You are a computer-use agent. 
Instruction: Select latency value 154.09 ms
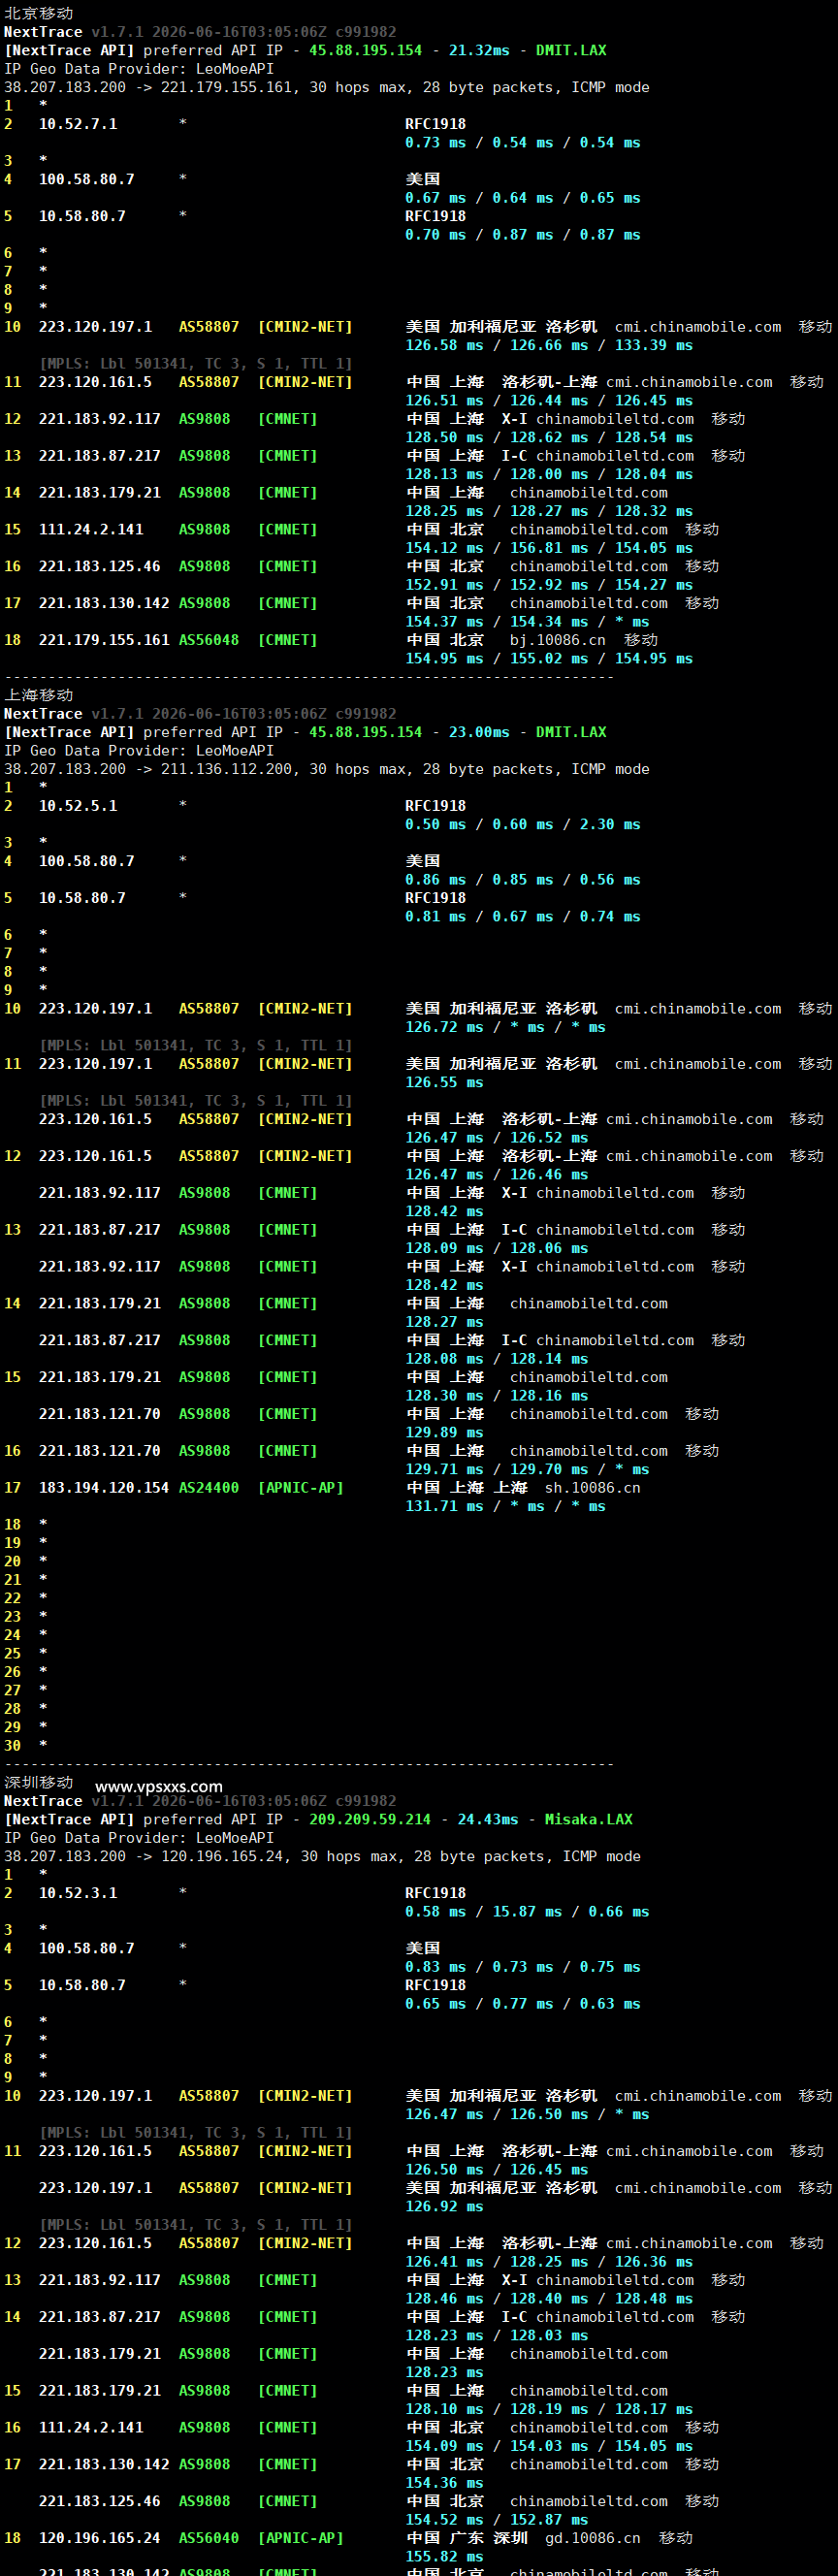[x=444, y=2446]
